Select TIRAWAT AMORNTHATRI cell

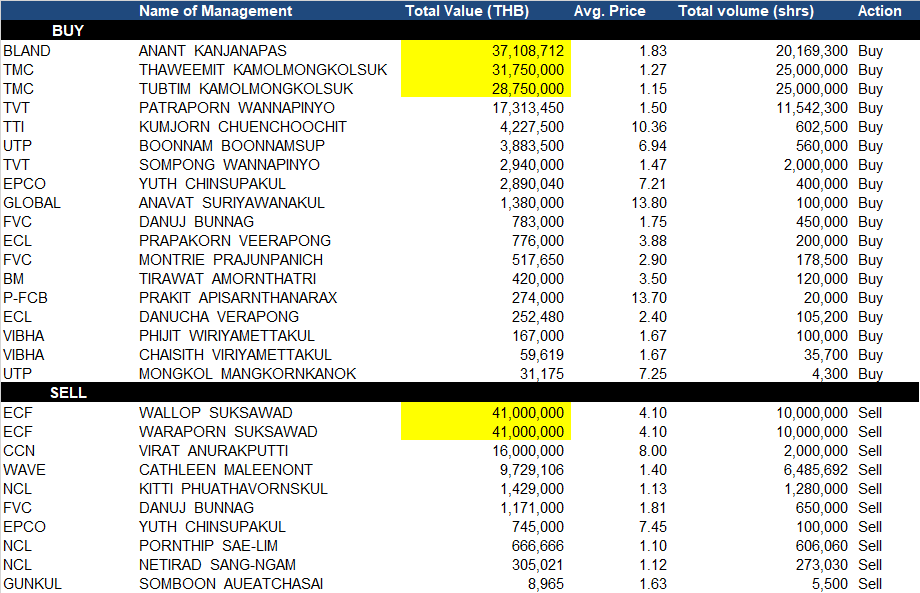tap(228, 279)
